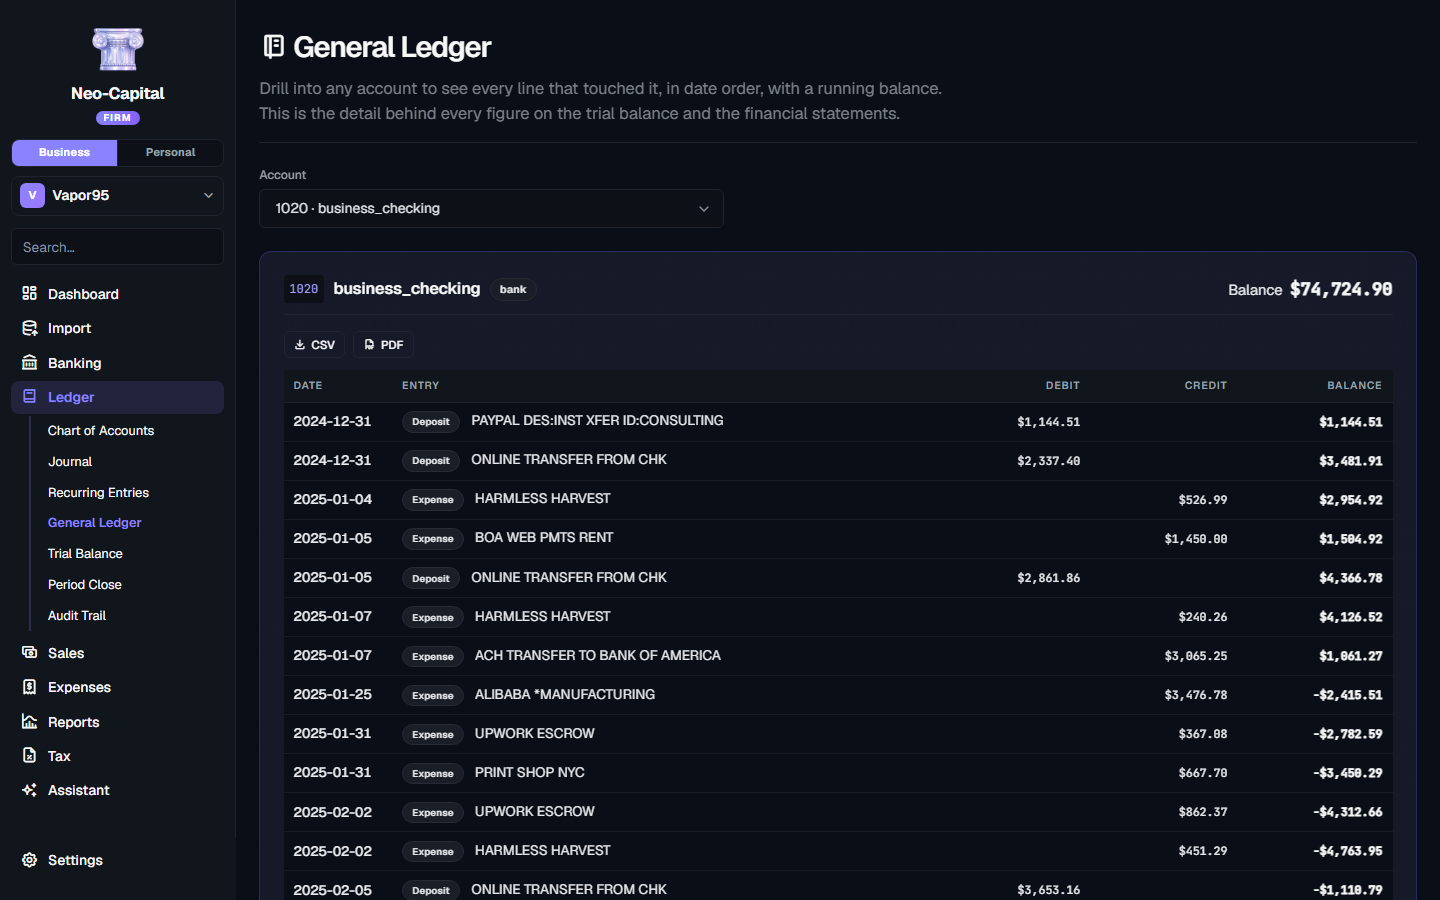
Task: Click the Sales banknote icon
Action: click(30, 653)
